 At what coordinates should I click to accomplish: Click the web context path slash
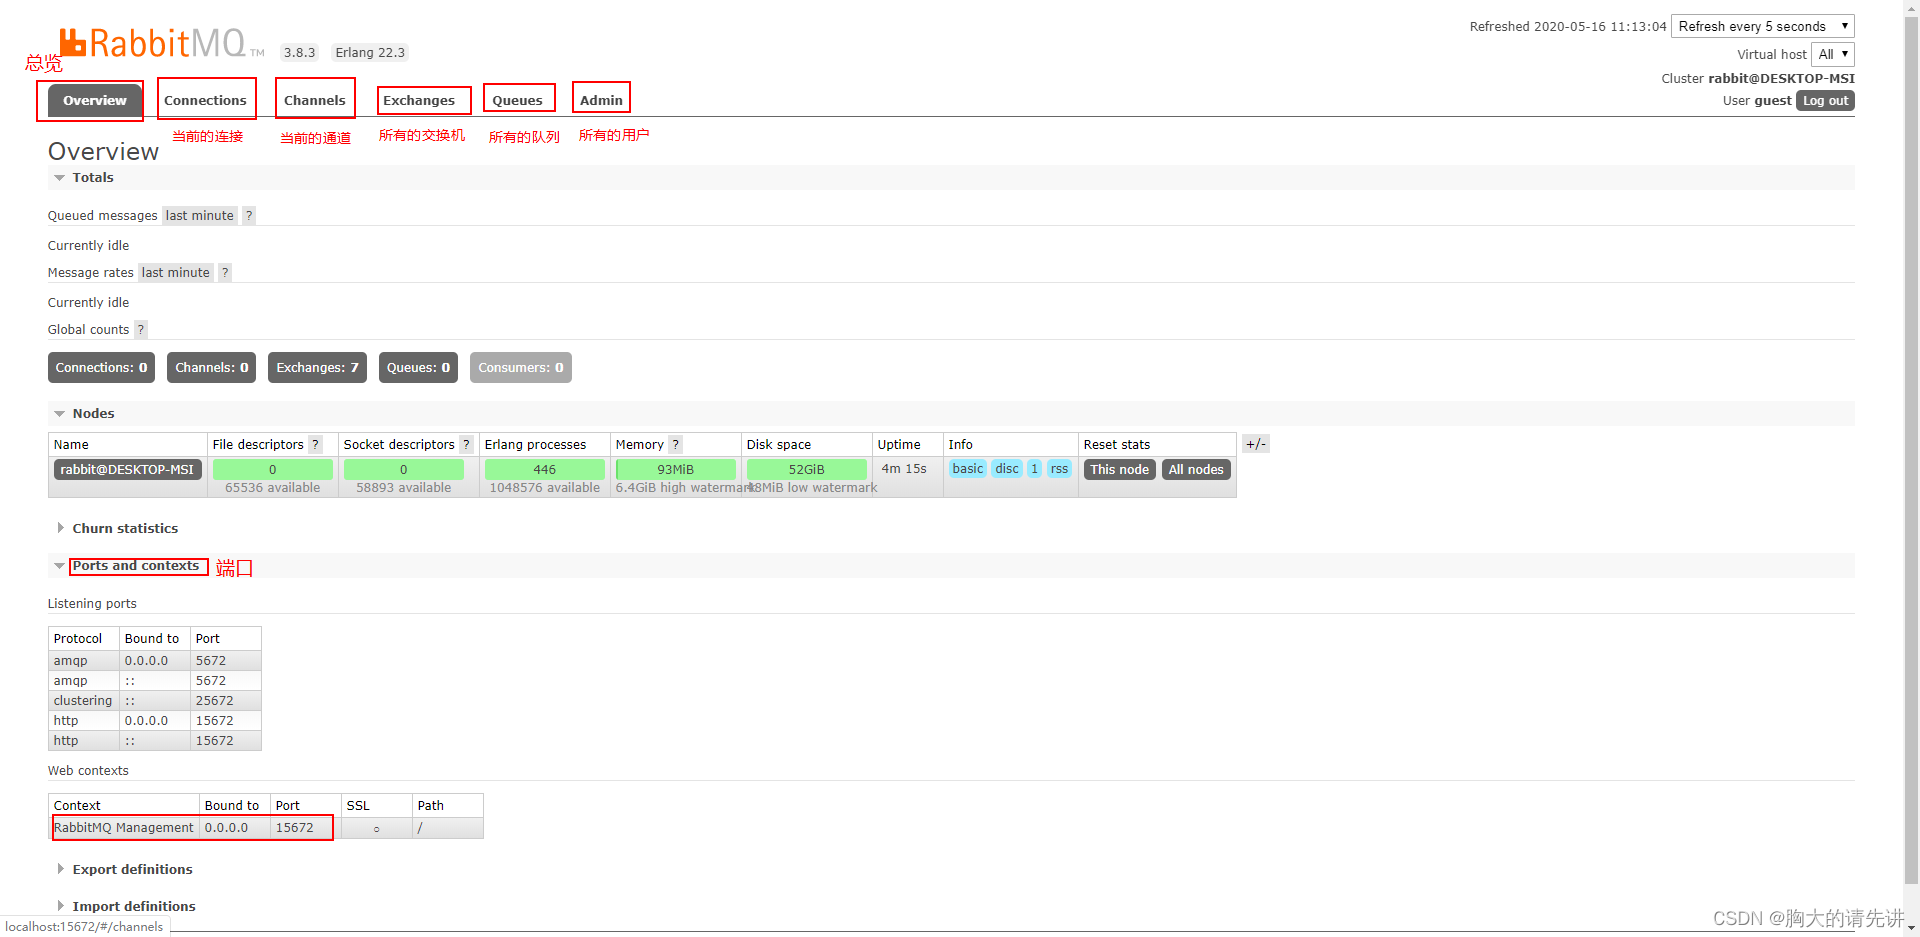[x=420, y=828]
